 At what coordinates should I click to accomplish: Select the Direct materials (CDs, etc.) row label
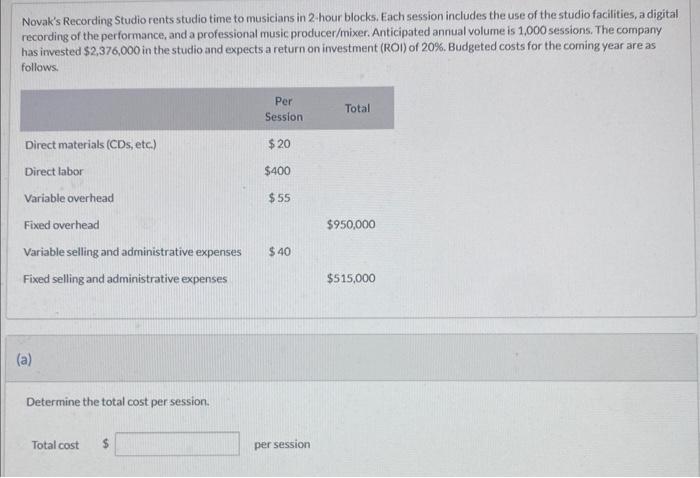click(x=91, y=145)
